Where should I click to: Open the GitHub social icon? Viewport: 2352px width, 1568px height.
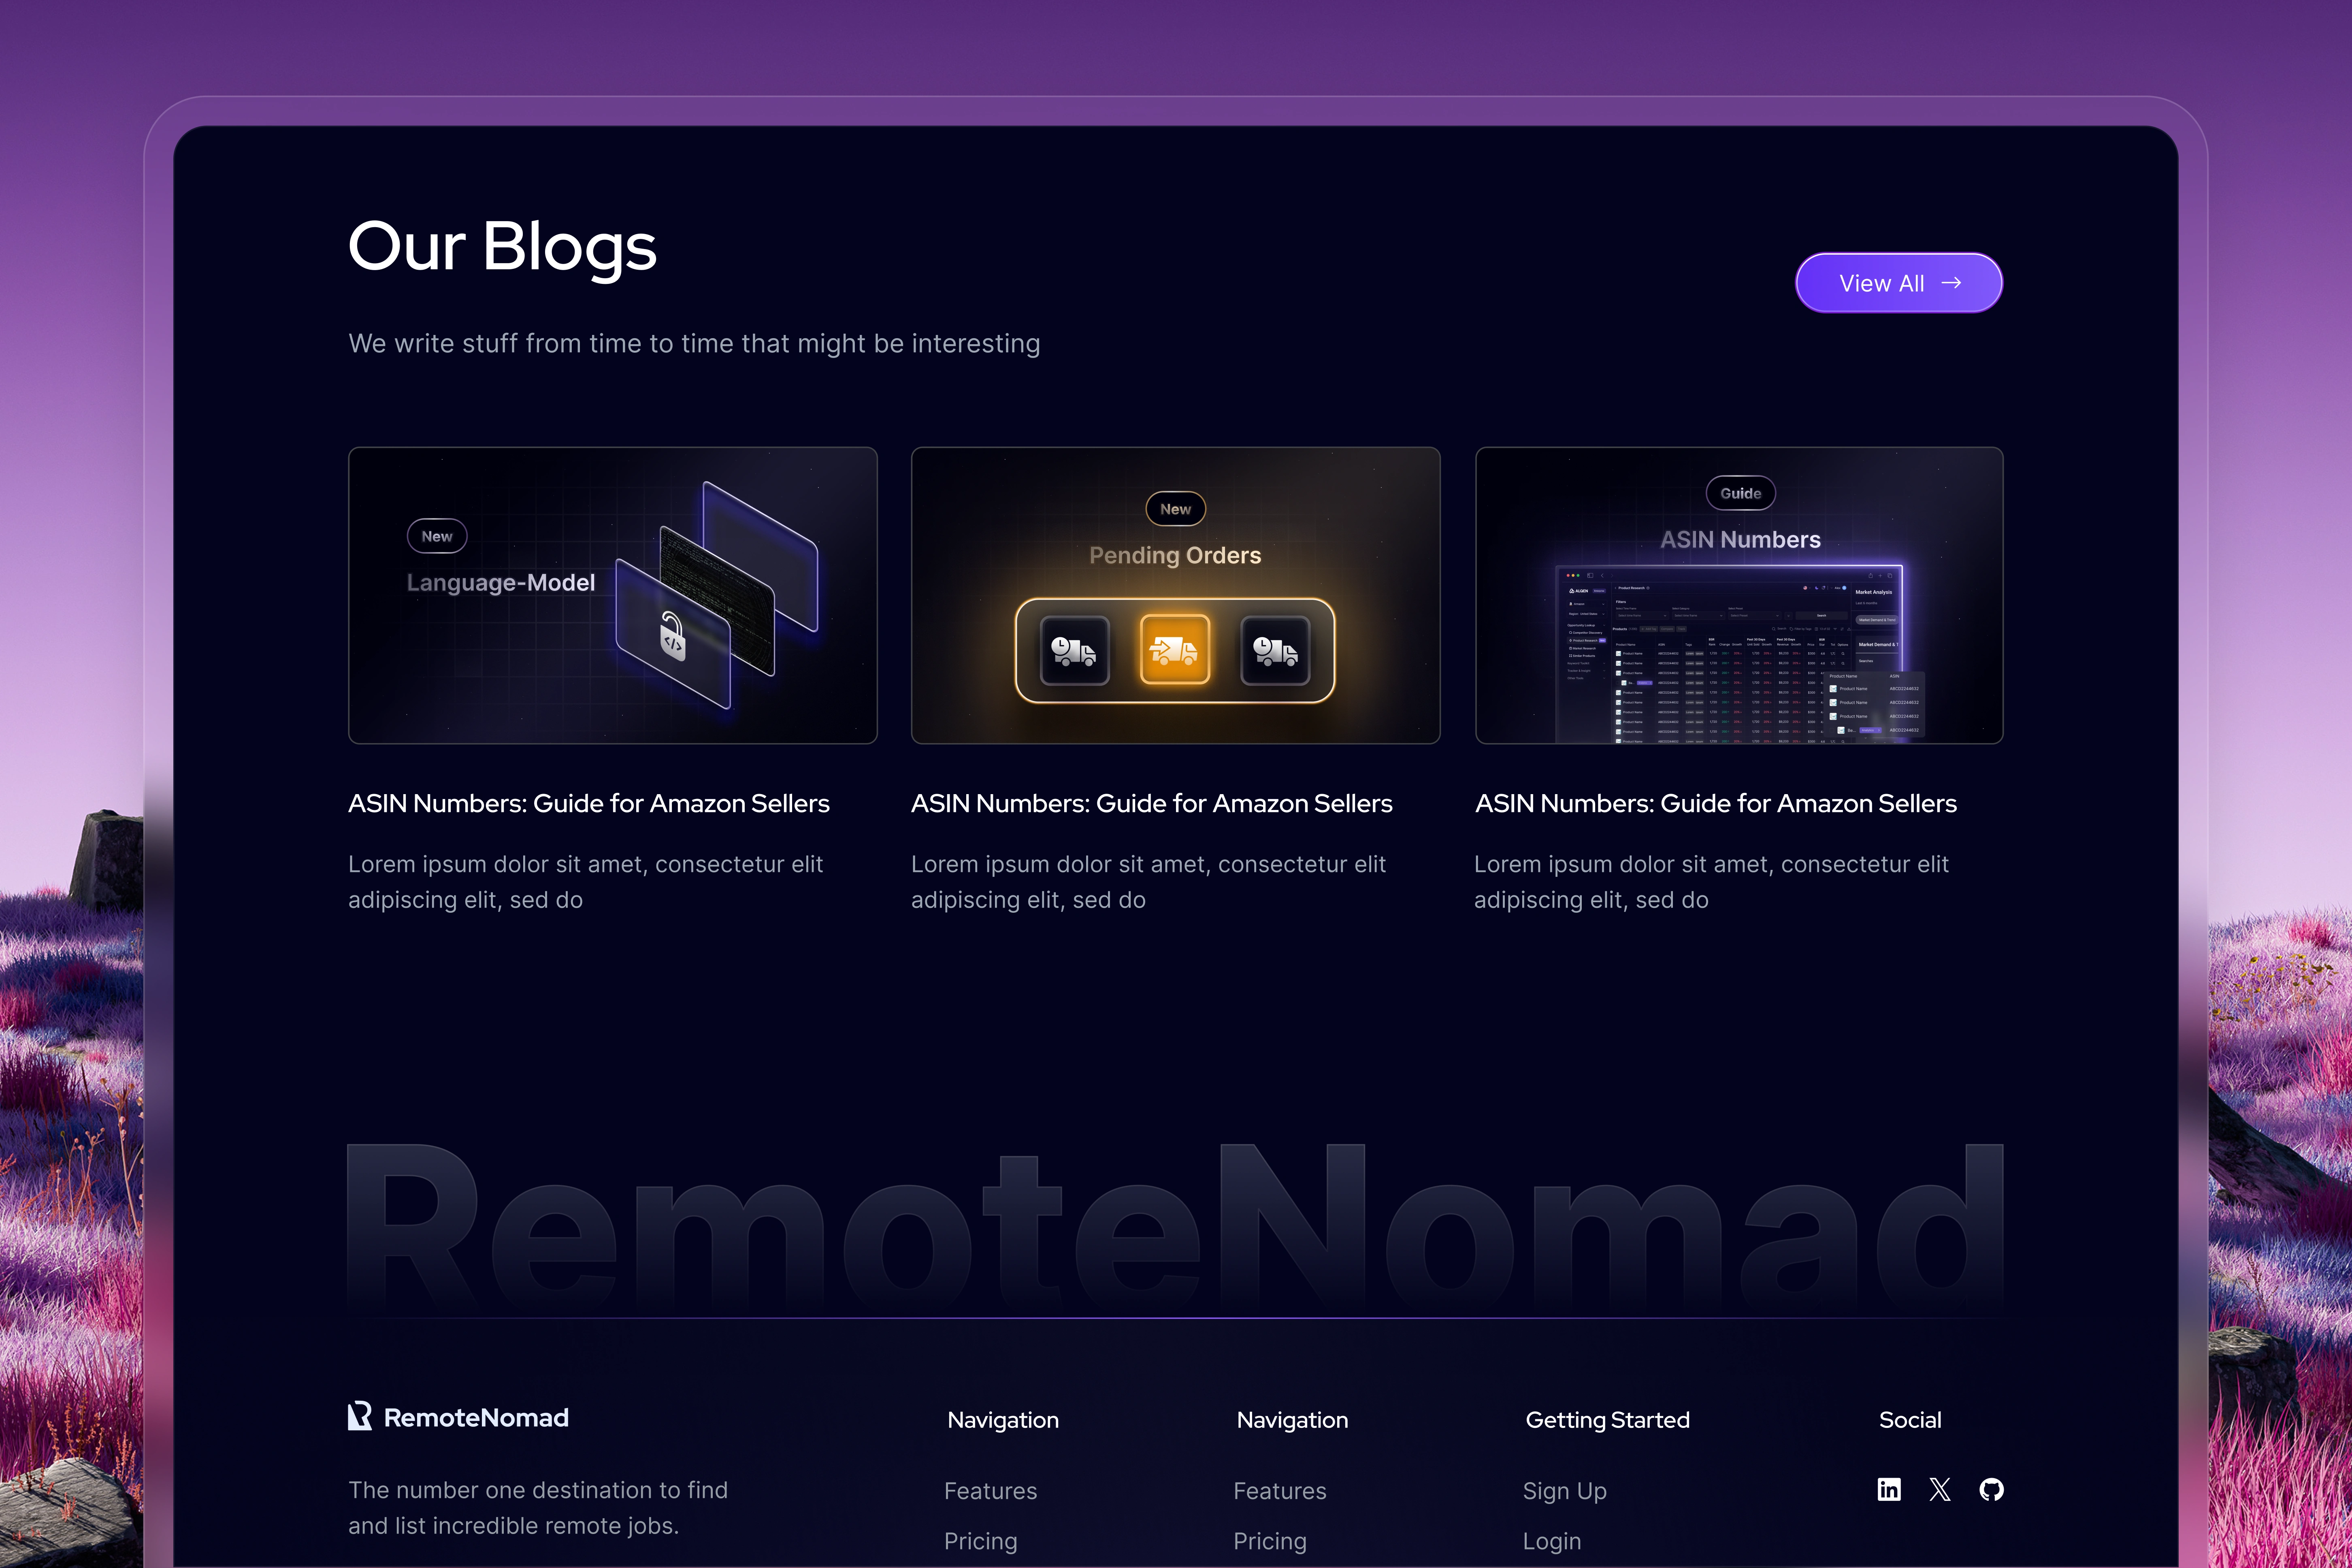1991,1489
